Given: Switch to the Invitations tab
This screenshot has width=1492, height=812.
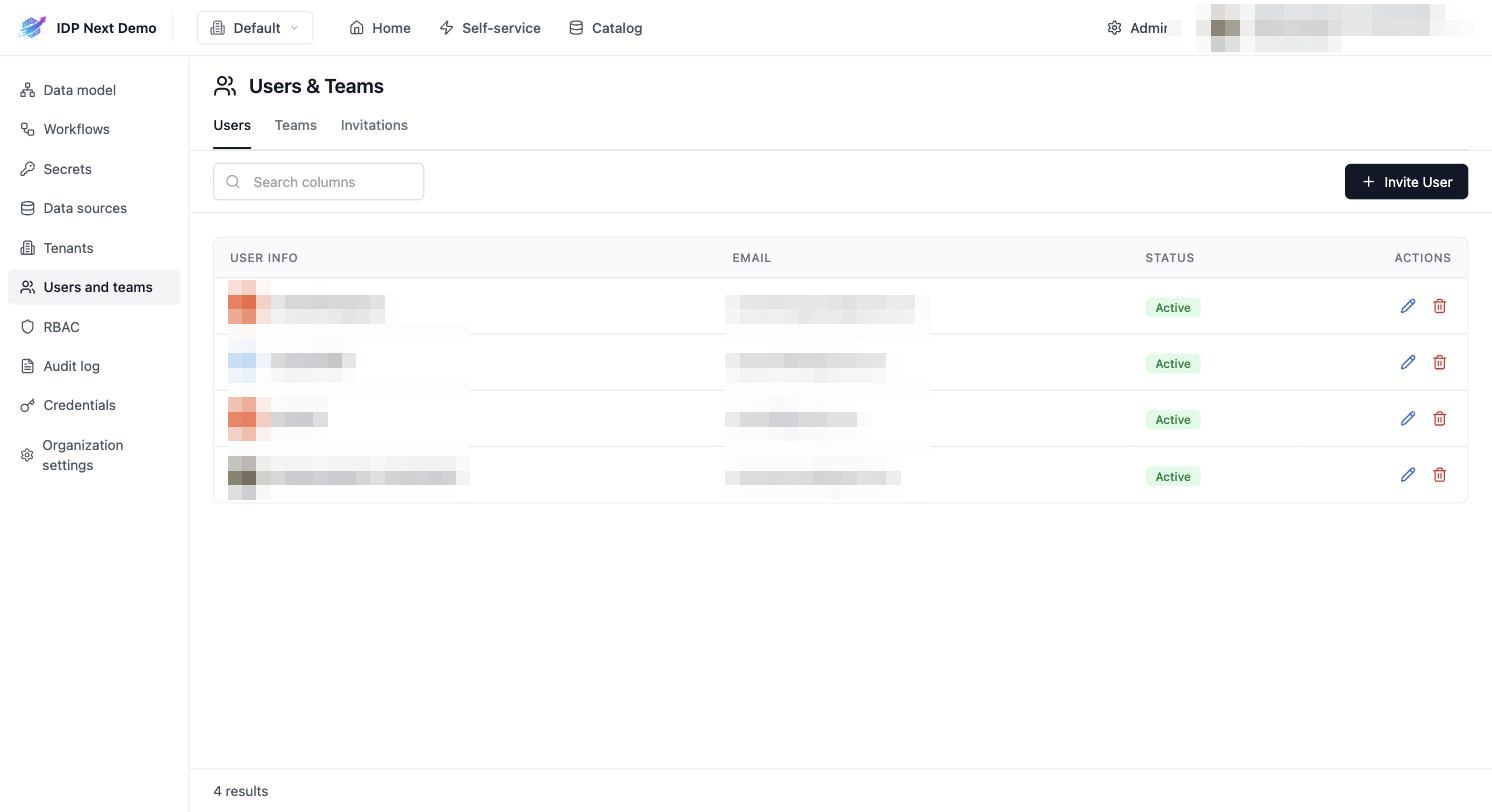Looking at the screenshot, I should [x=374, y=125].
